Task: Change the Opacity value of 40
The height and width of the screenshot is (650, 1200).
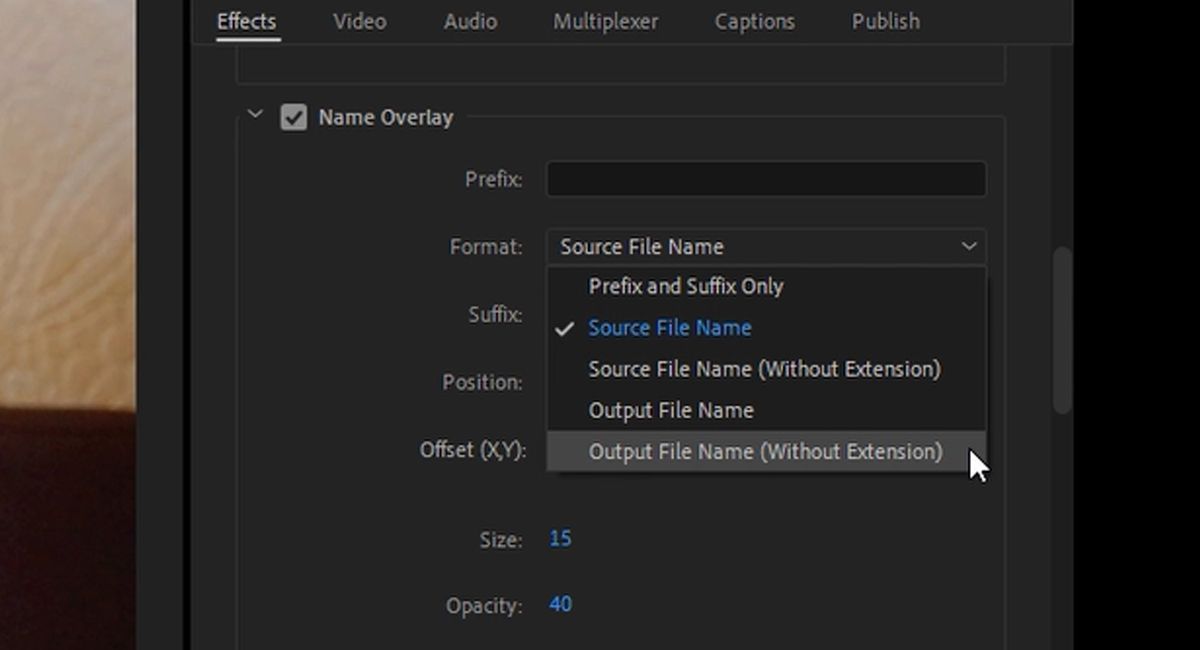Action: tap(560, 604)
